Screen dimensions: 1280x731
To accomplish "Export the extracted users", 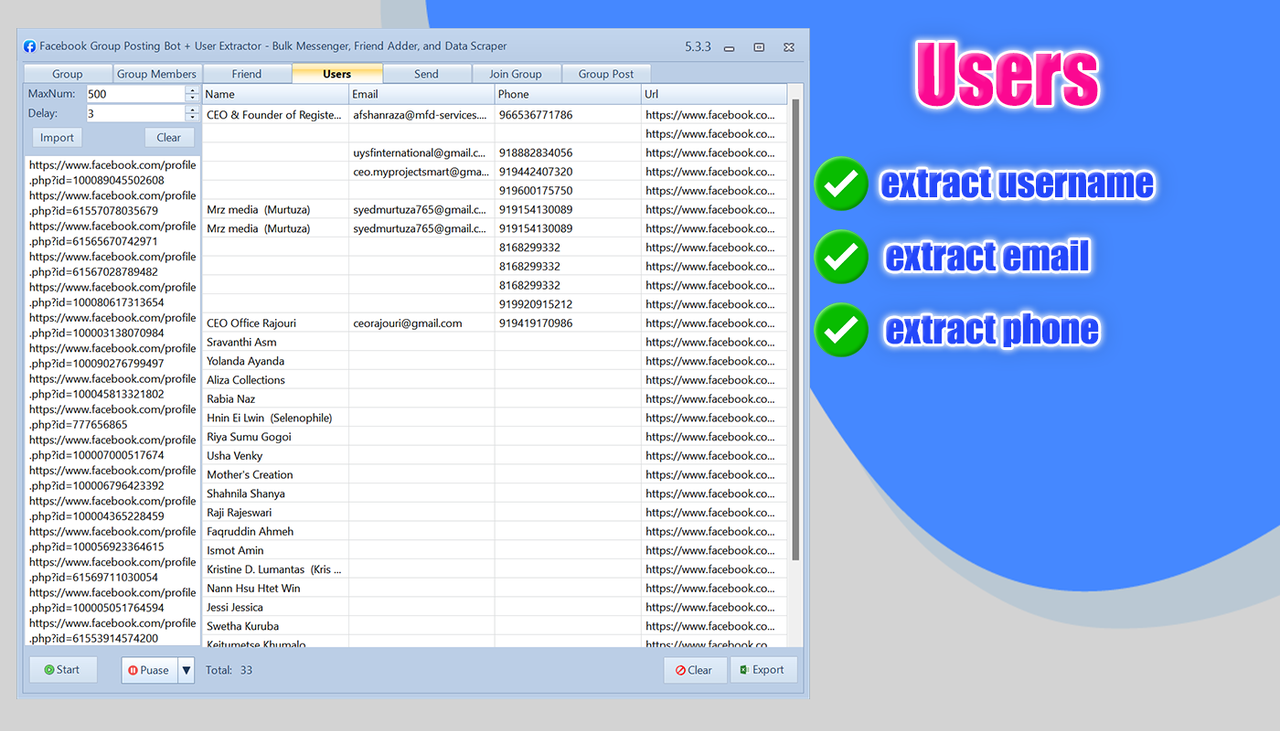I will 764,670.
